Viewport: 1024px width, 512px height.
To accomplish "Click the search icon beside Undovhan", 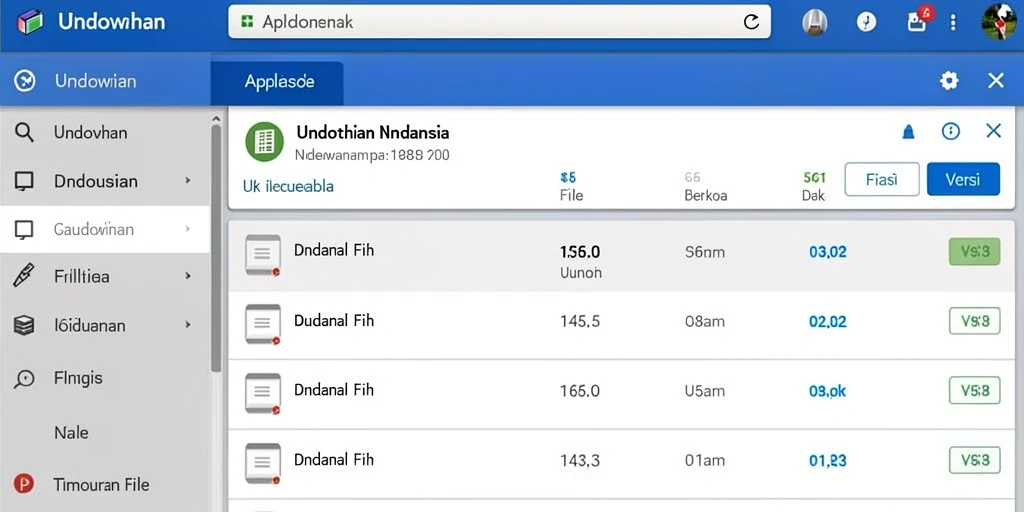I will tap(24, 133).
